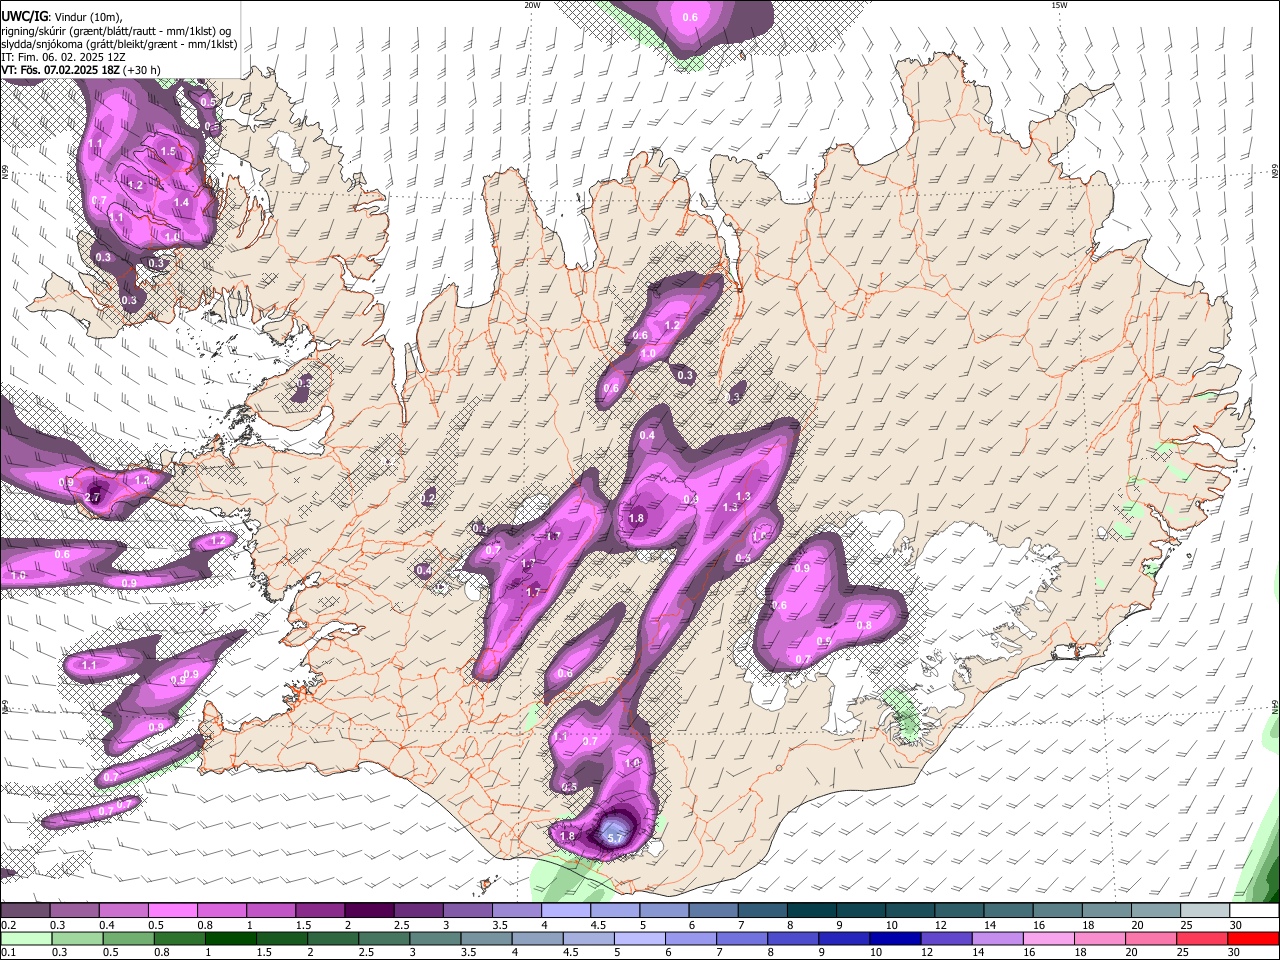Click the '20W' longitude label
Viewport: 1280px width, 960px height.
[532, 5]
